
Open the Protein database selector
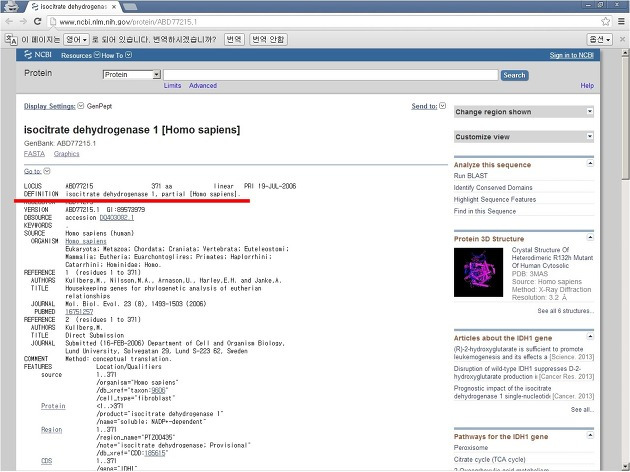[x=132, y=75]
